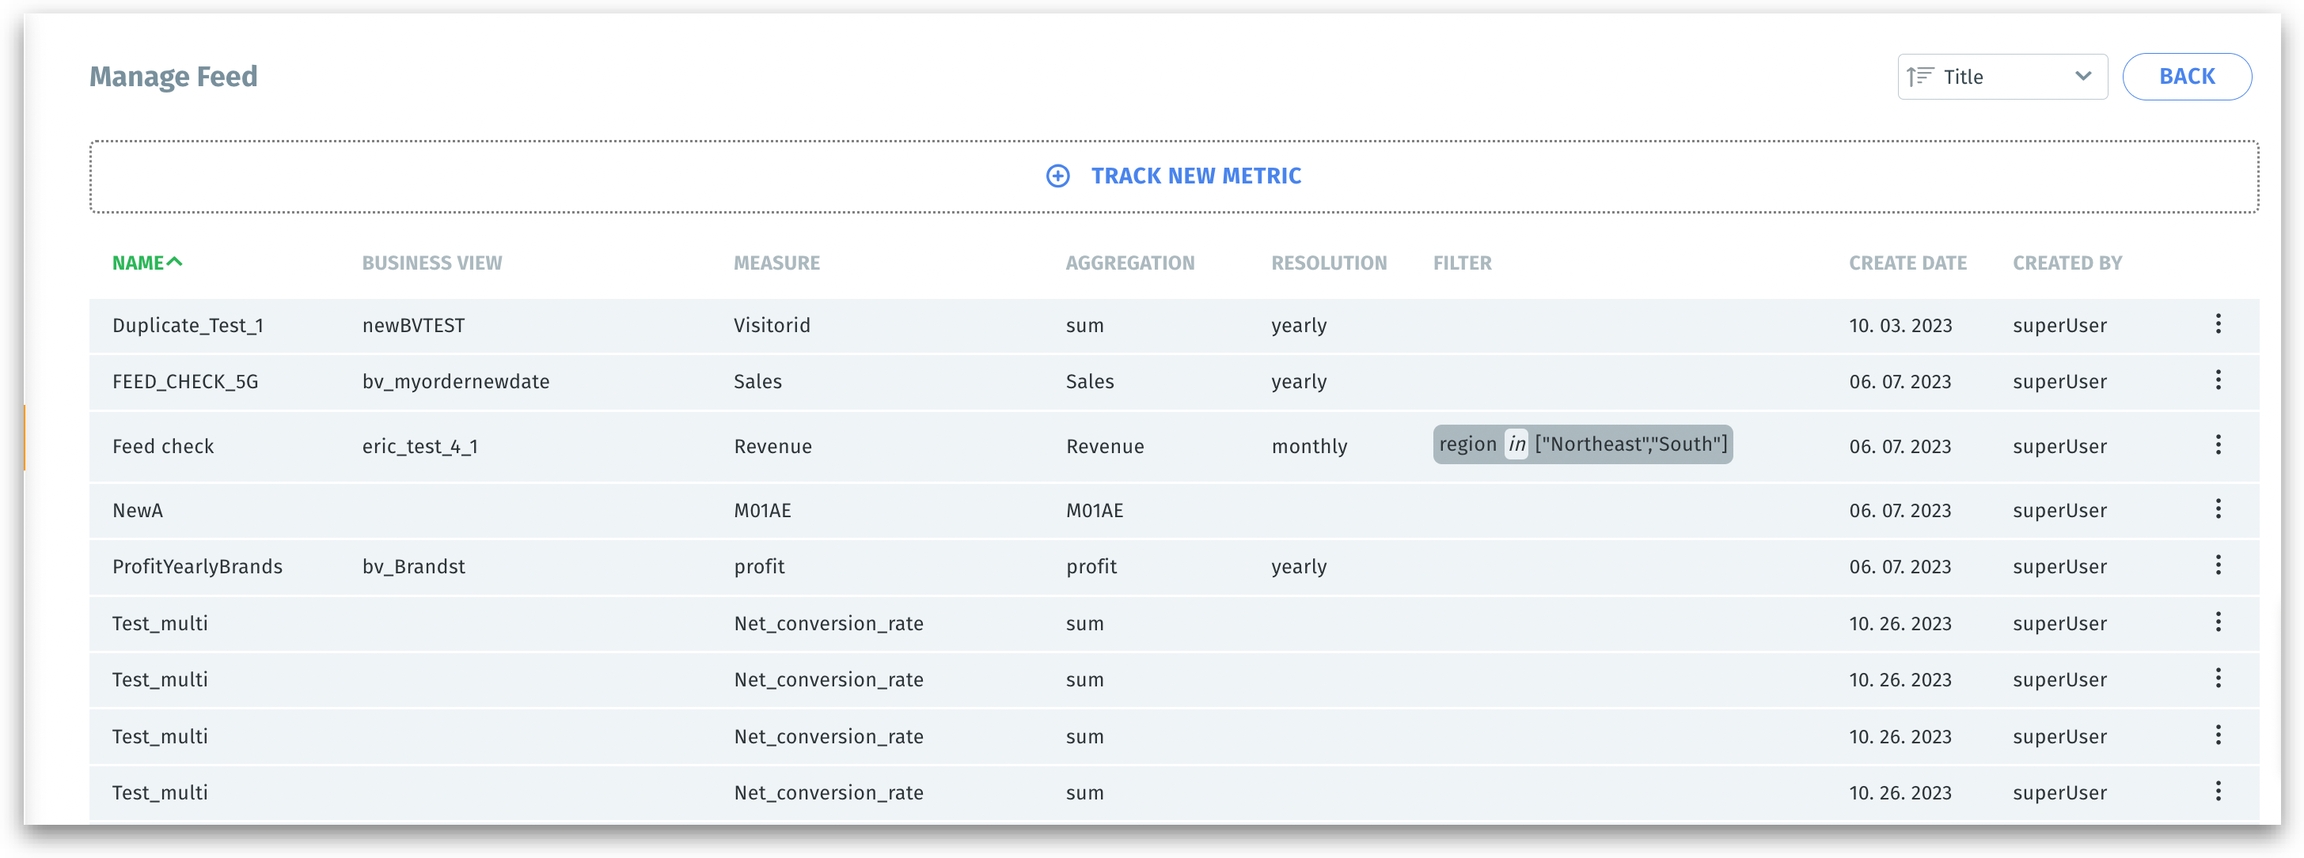Expand the Title sort dropdown
Viewport: 2304px width, 858px height.
pos(2001,77)
